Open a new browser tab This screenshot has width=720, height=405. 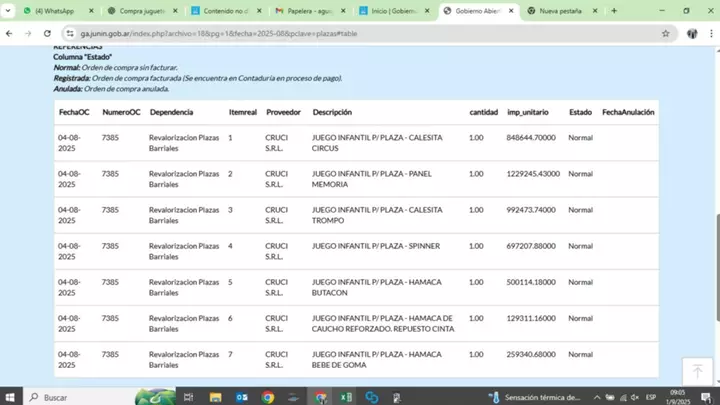(x=614, y=11)
